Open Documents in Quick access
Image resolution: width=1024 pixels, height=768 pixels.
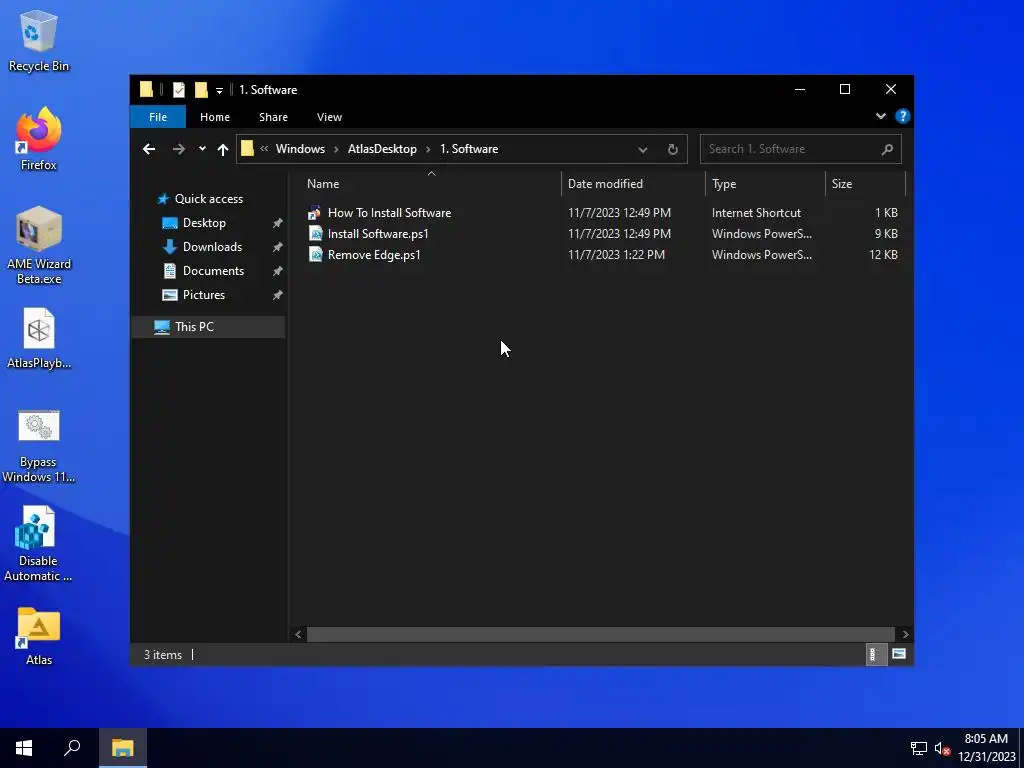click(214, 271)
